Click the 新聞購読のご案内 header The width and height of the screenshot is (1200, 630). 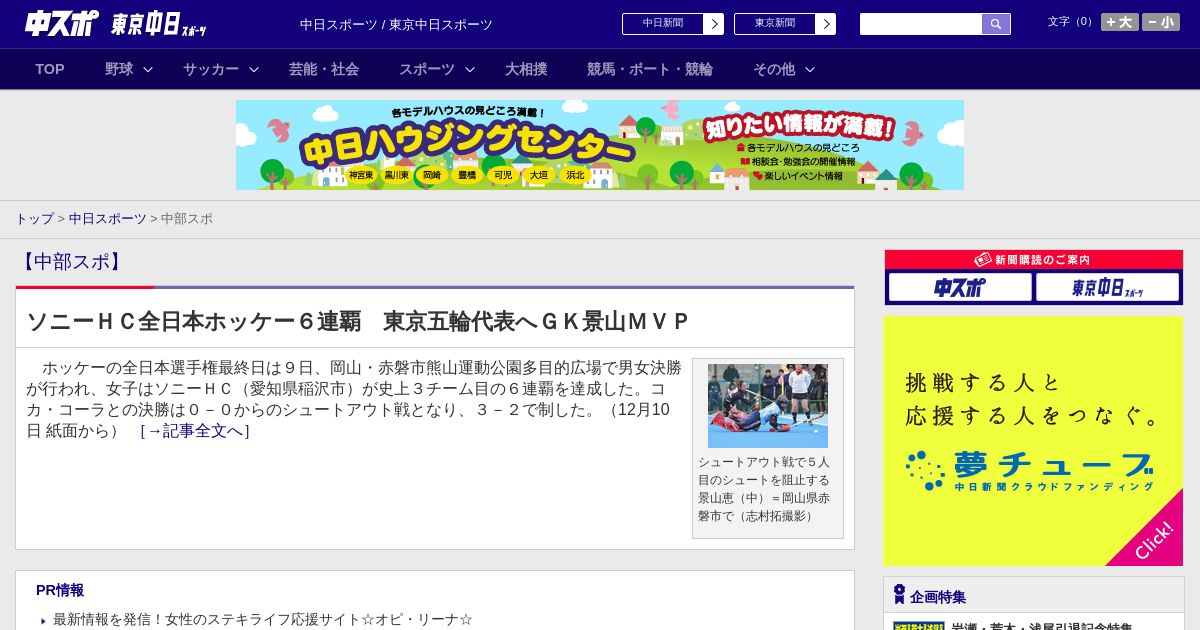click(1034, 259)
